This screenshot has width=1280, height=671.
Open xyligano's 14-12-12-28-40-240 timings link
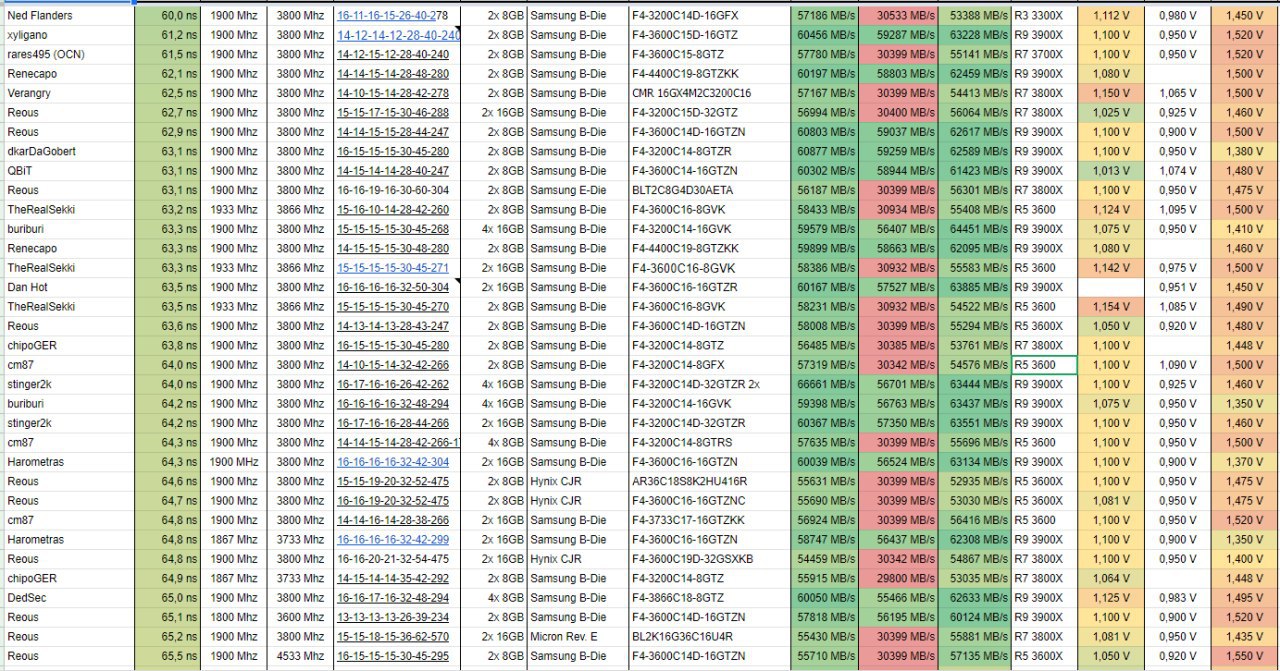tap(398, 35)
